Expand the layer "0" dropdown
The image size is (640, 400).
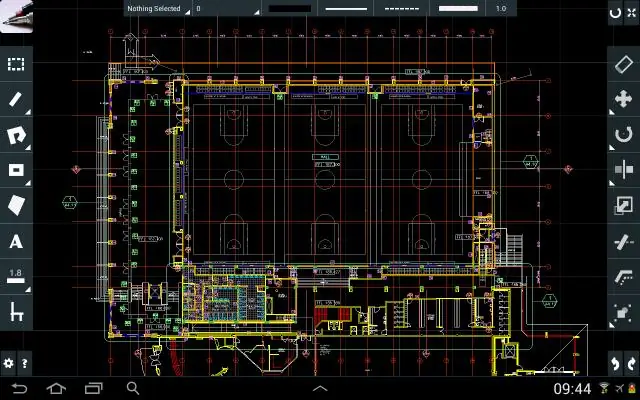coord(226,9)
